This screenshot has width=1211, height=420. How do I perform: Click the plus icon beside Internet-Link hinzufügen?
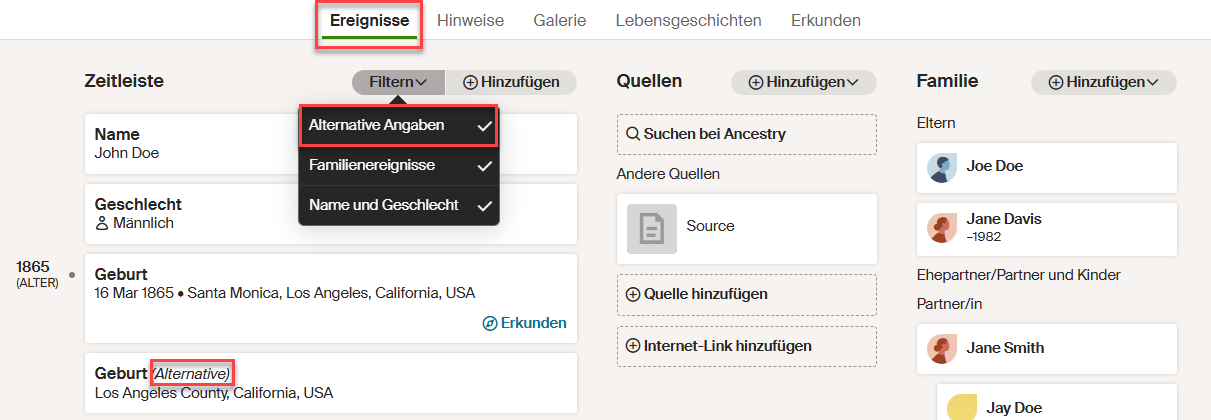click(x=633, y=346)
